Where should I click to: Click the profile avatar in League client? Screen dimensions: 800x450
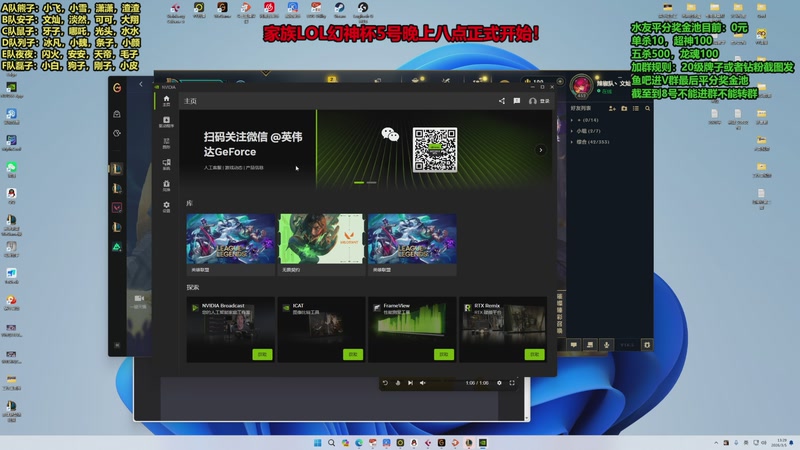[581, 85]
